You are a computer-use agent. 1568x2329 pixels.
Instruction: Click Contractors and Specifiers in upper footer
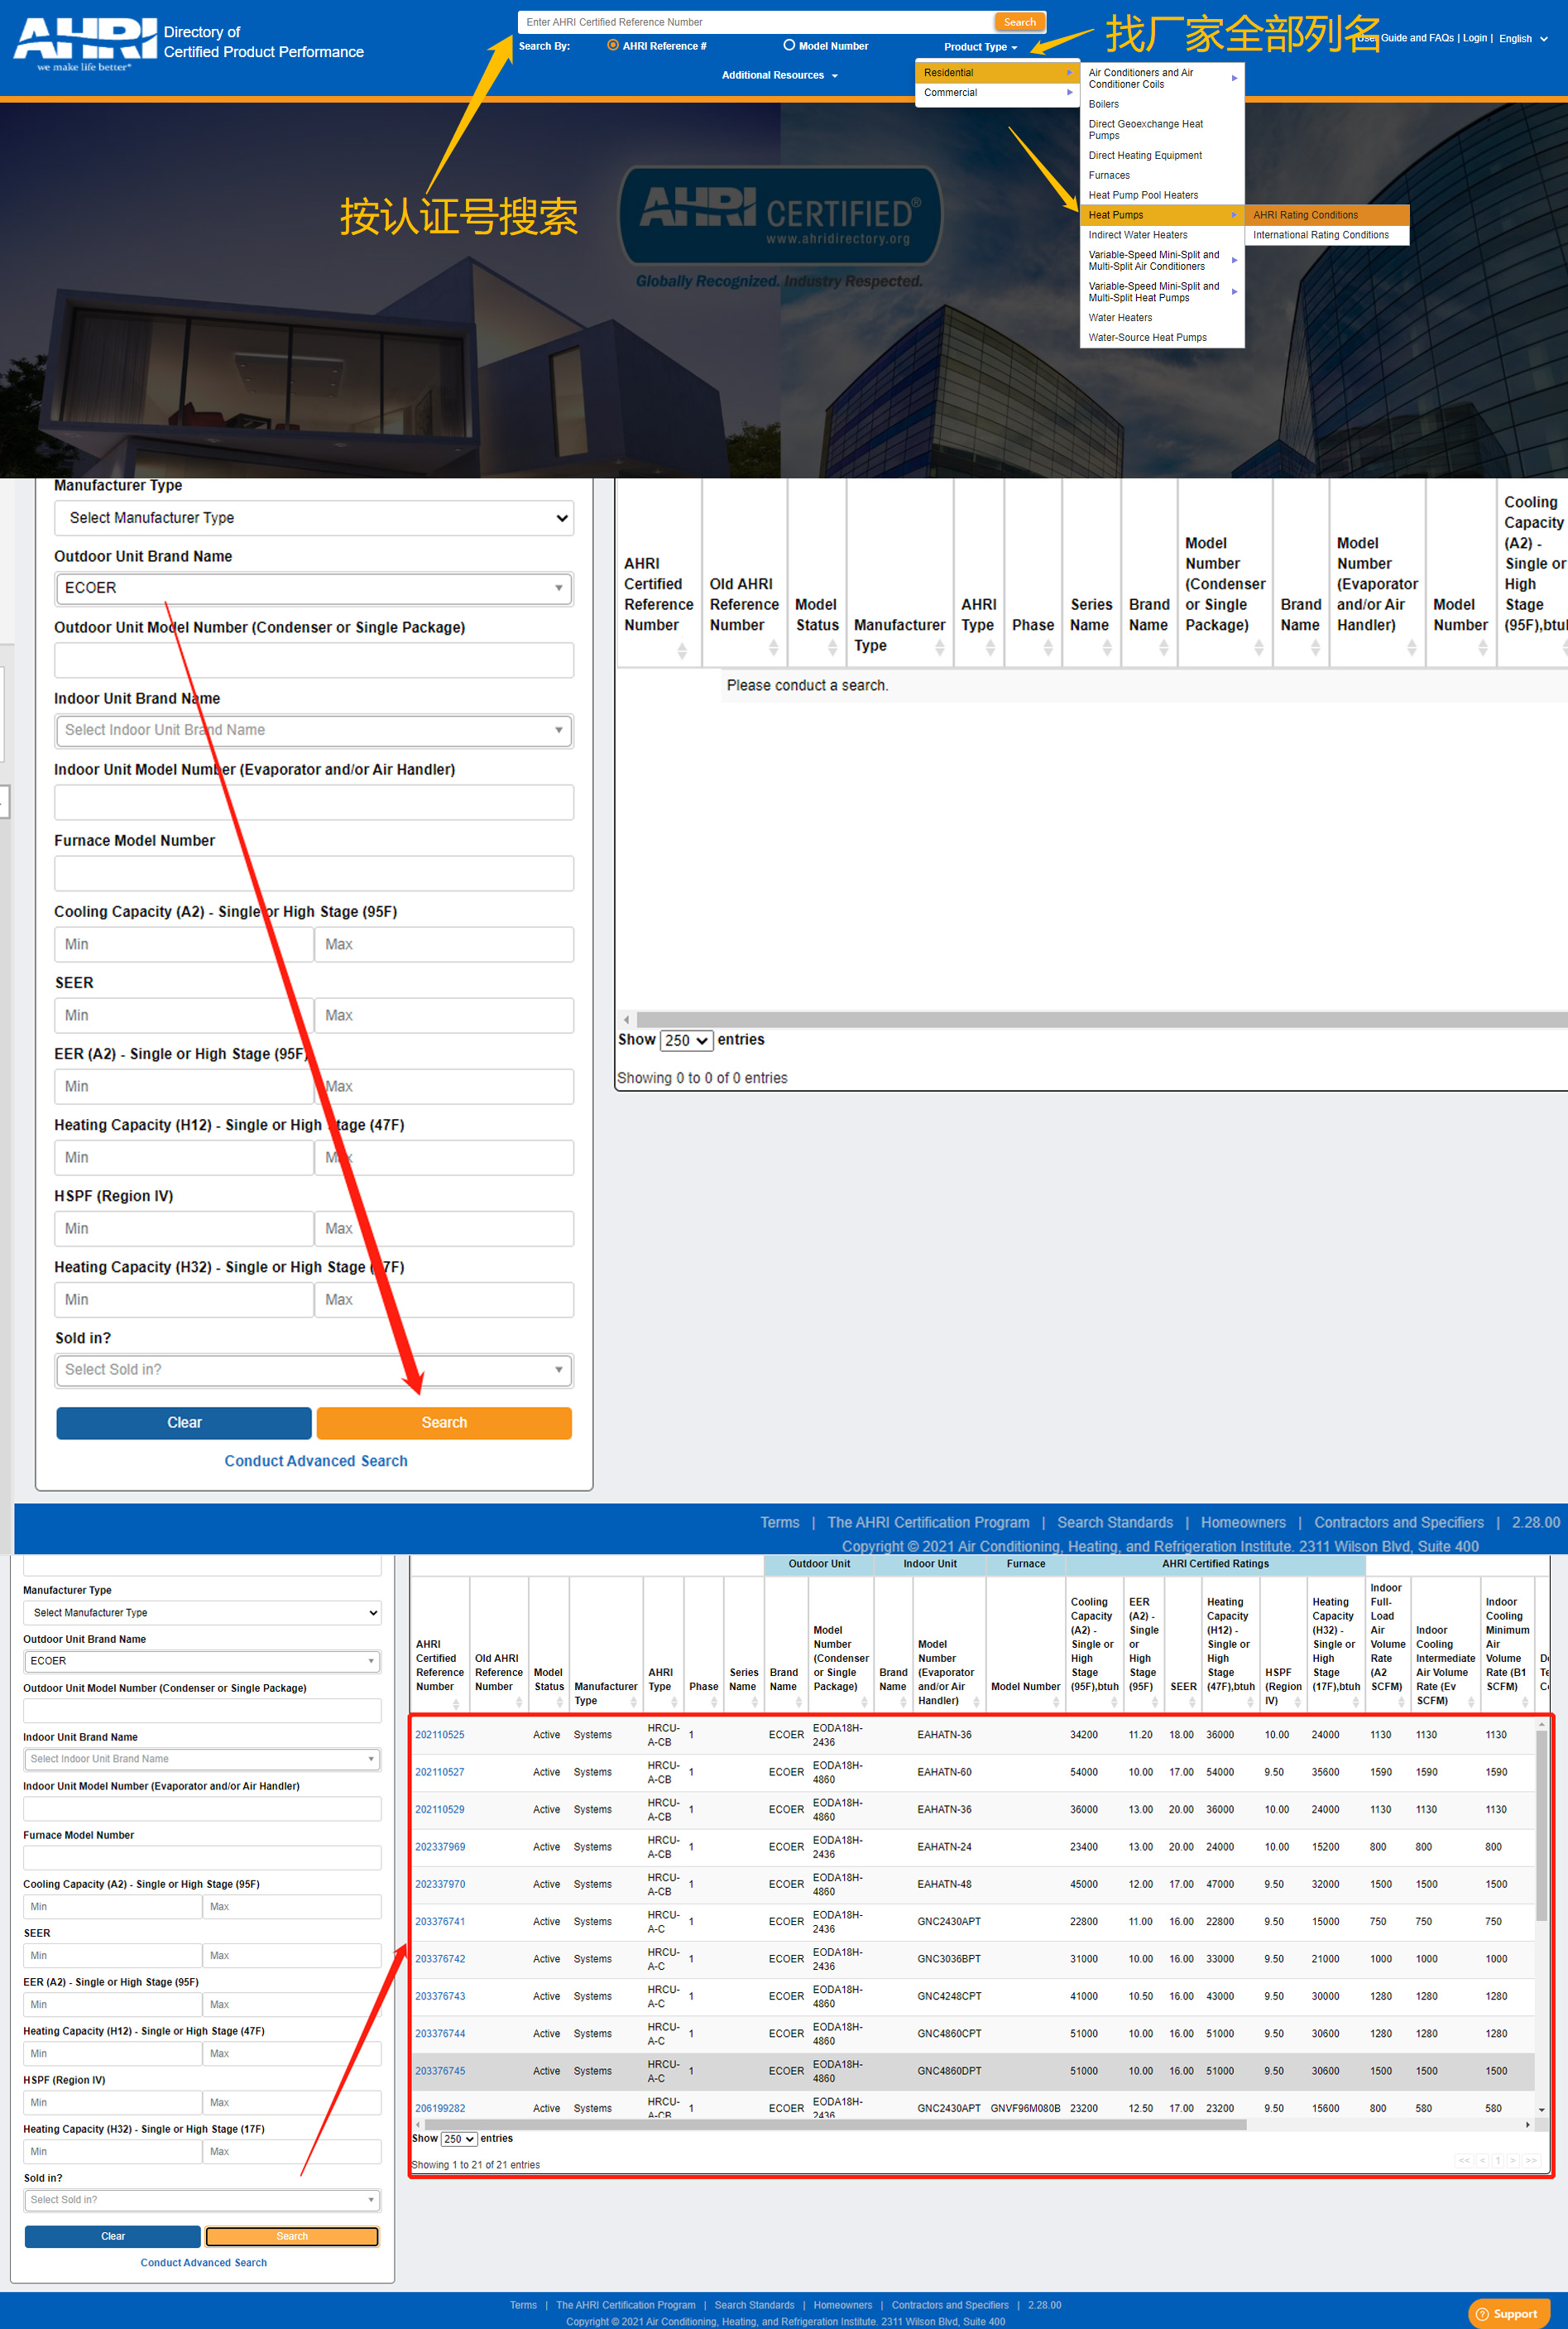point(1398,1523)
